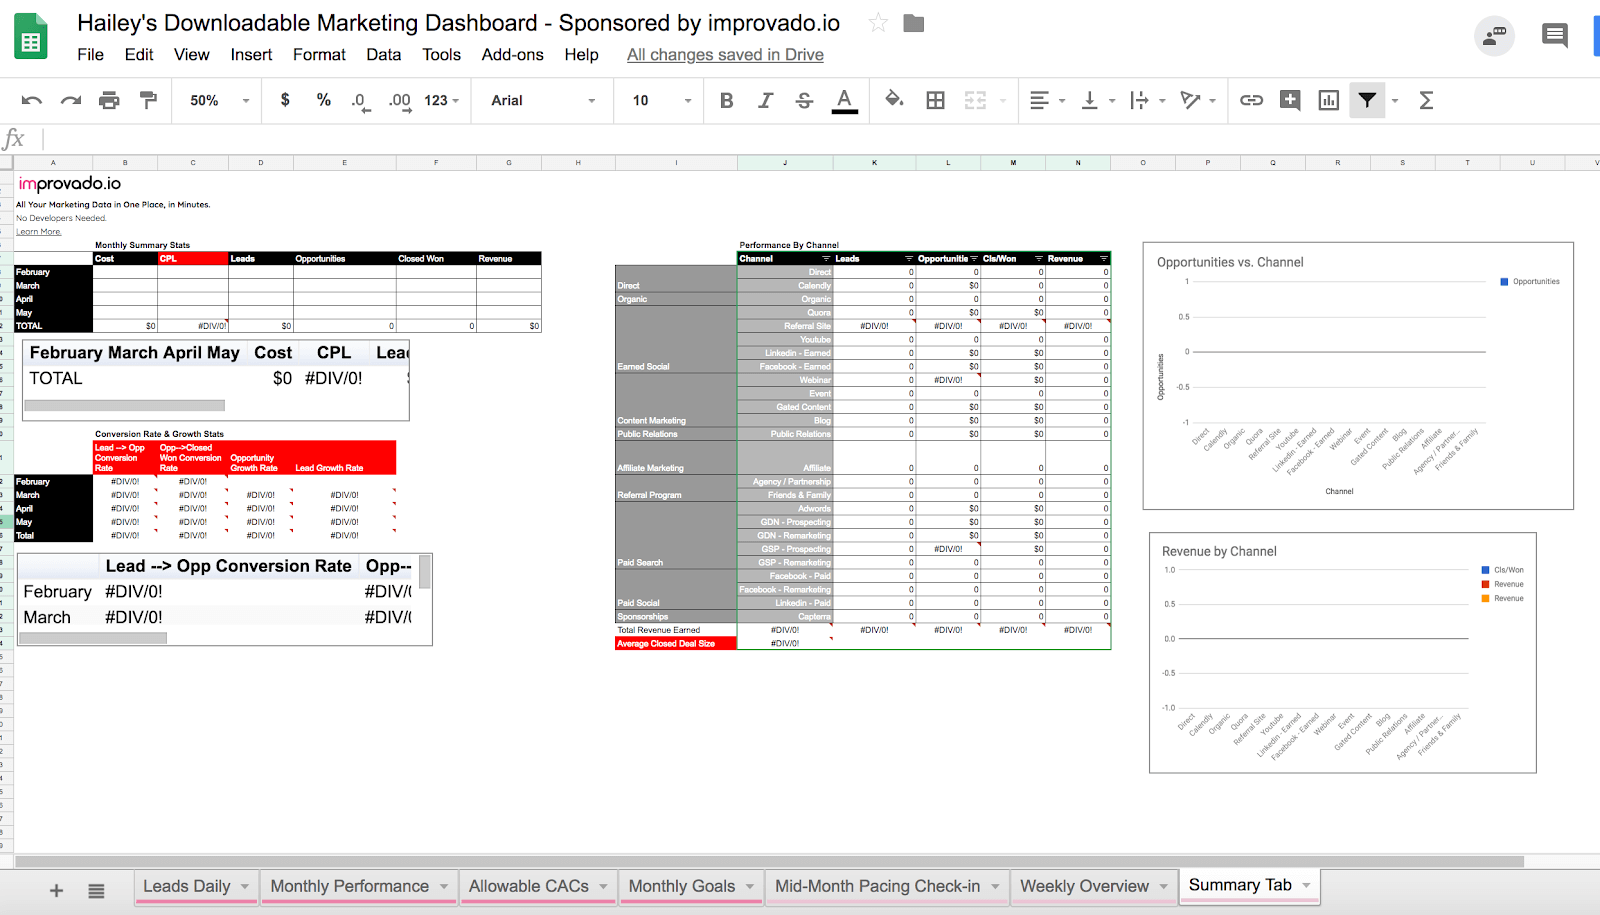
Task: Select the paint format tool
Action: coord(148,100)
